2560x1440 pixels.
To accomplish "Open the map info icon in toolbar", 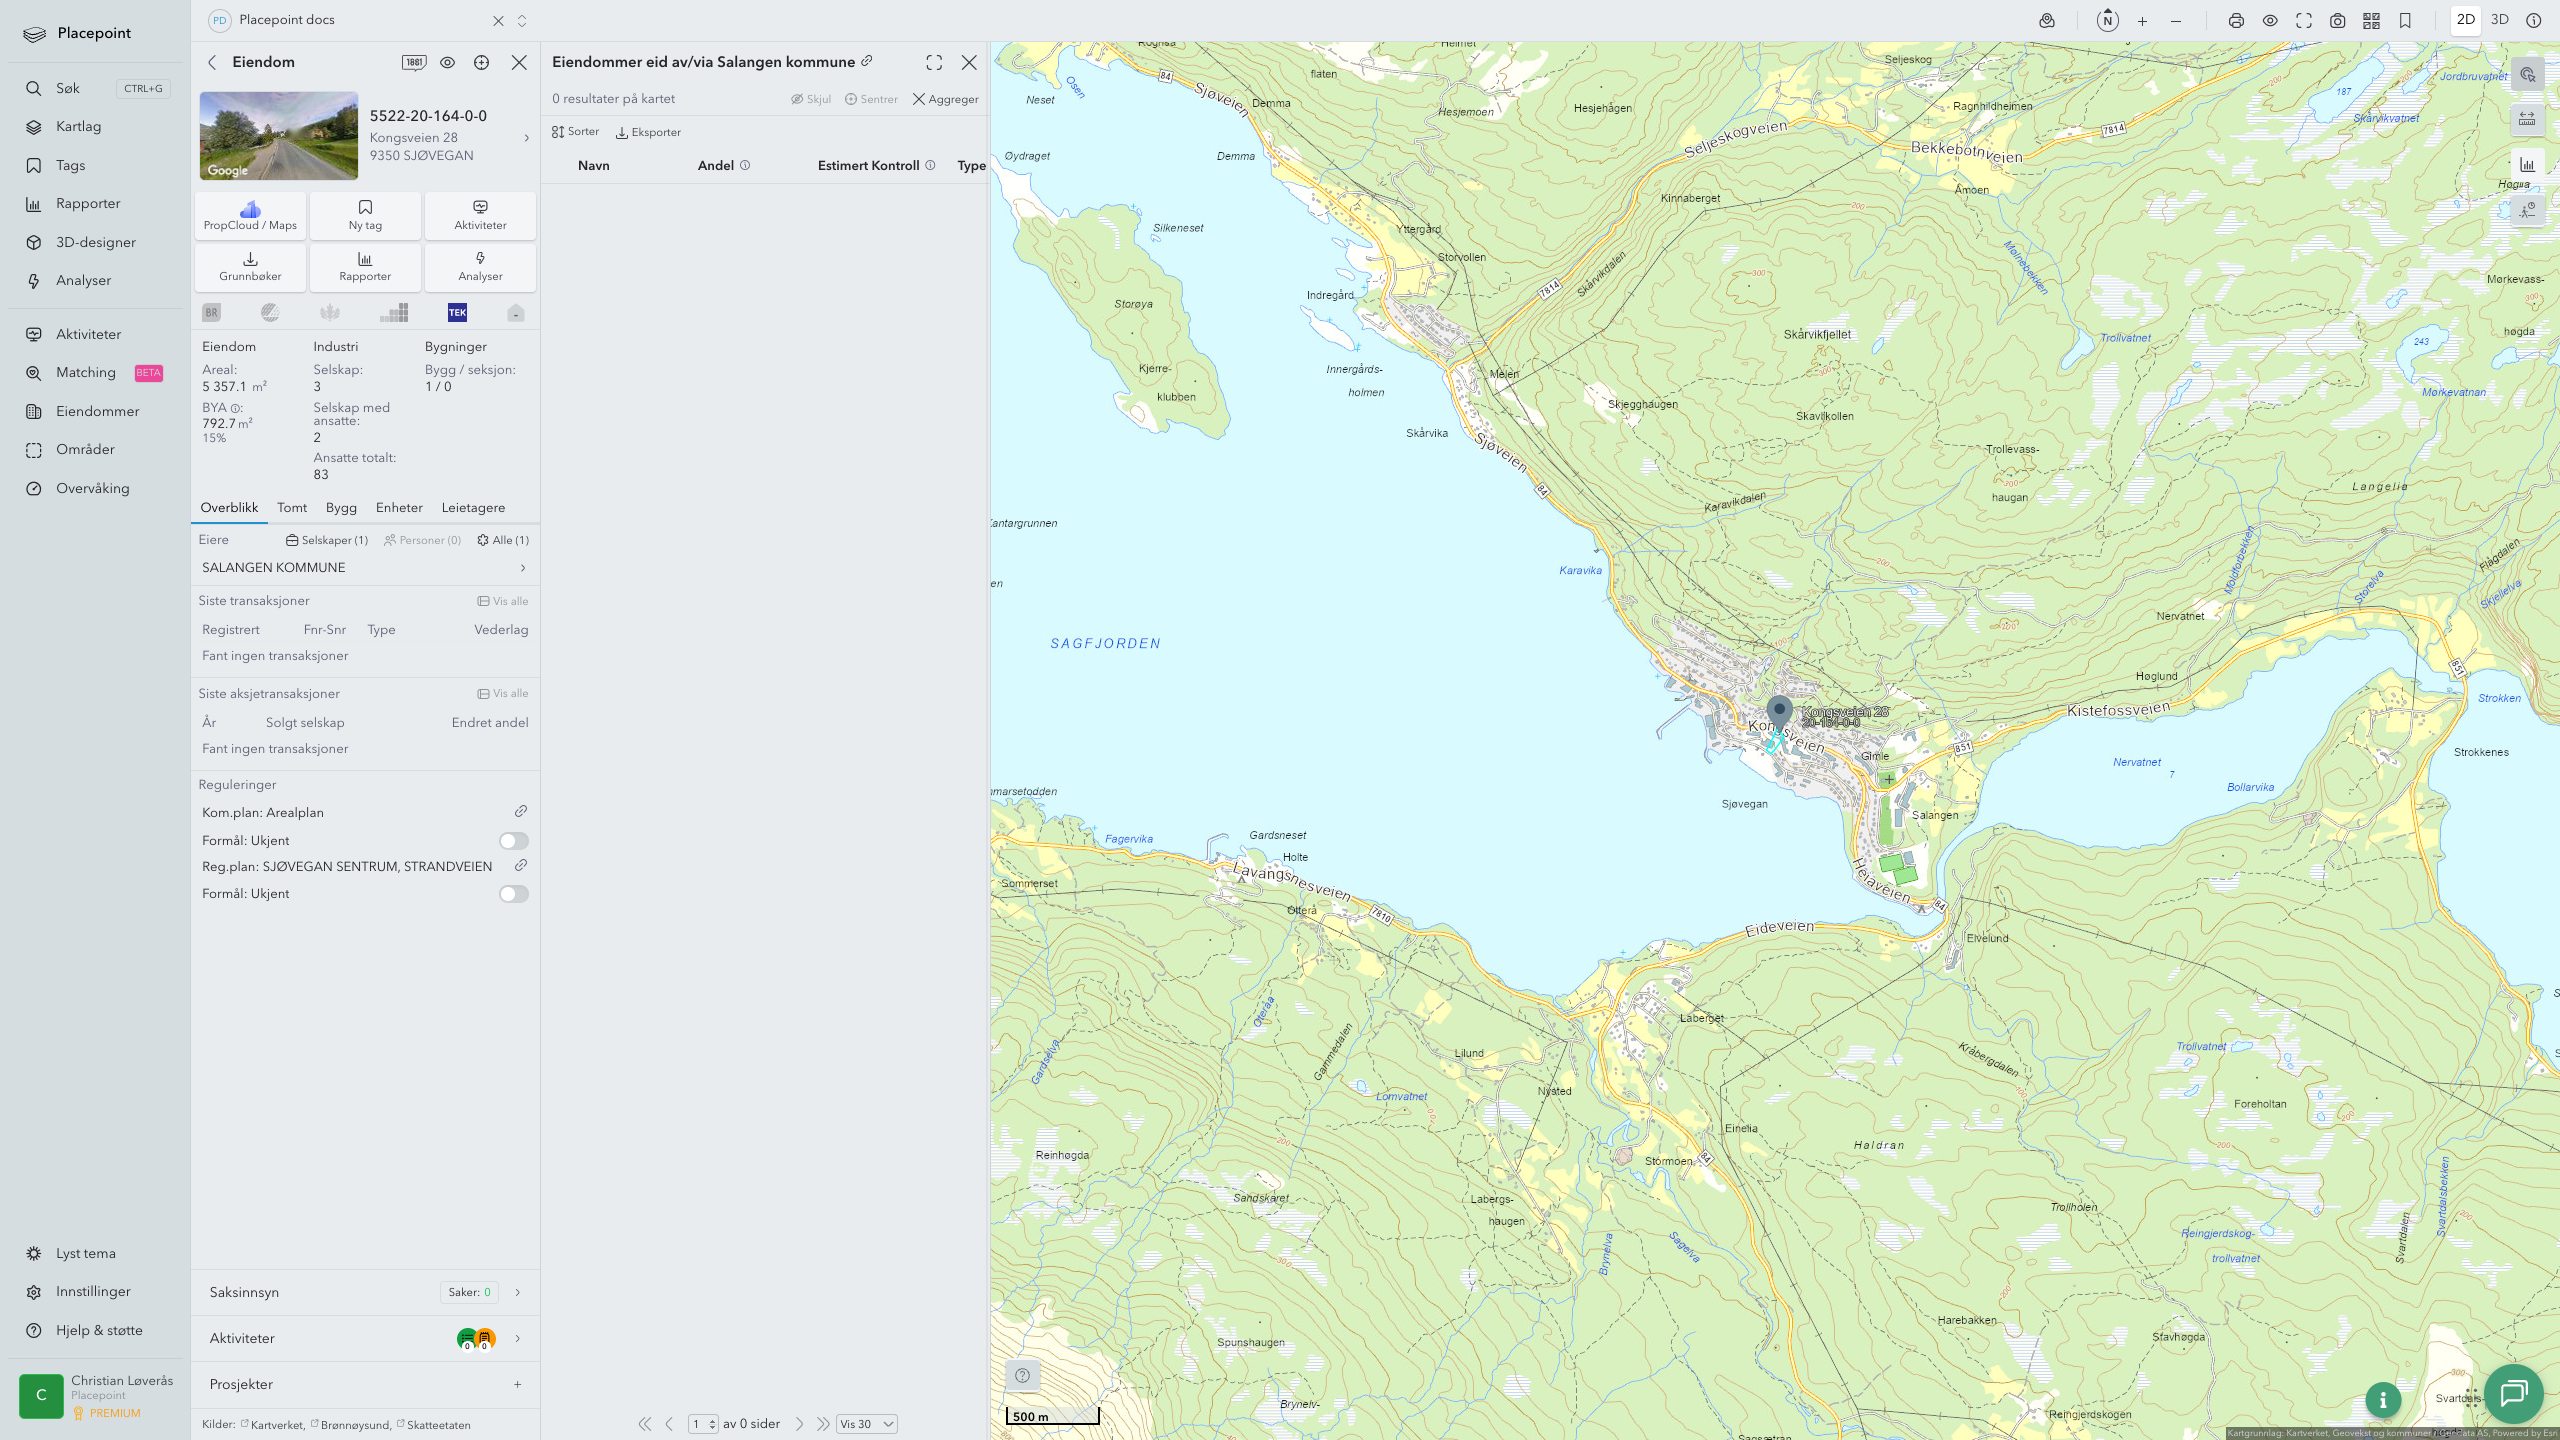I will (x=2533, y=21).
